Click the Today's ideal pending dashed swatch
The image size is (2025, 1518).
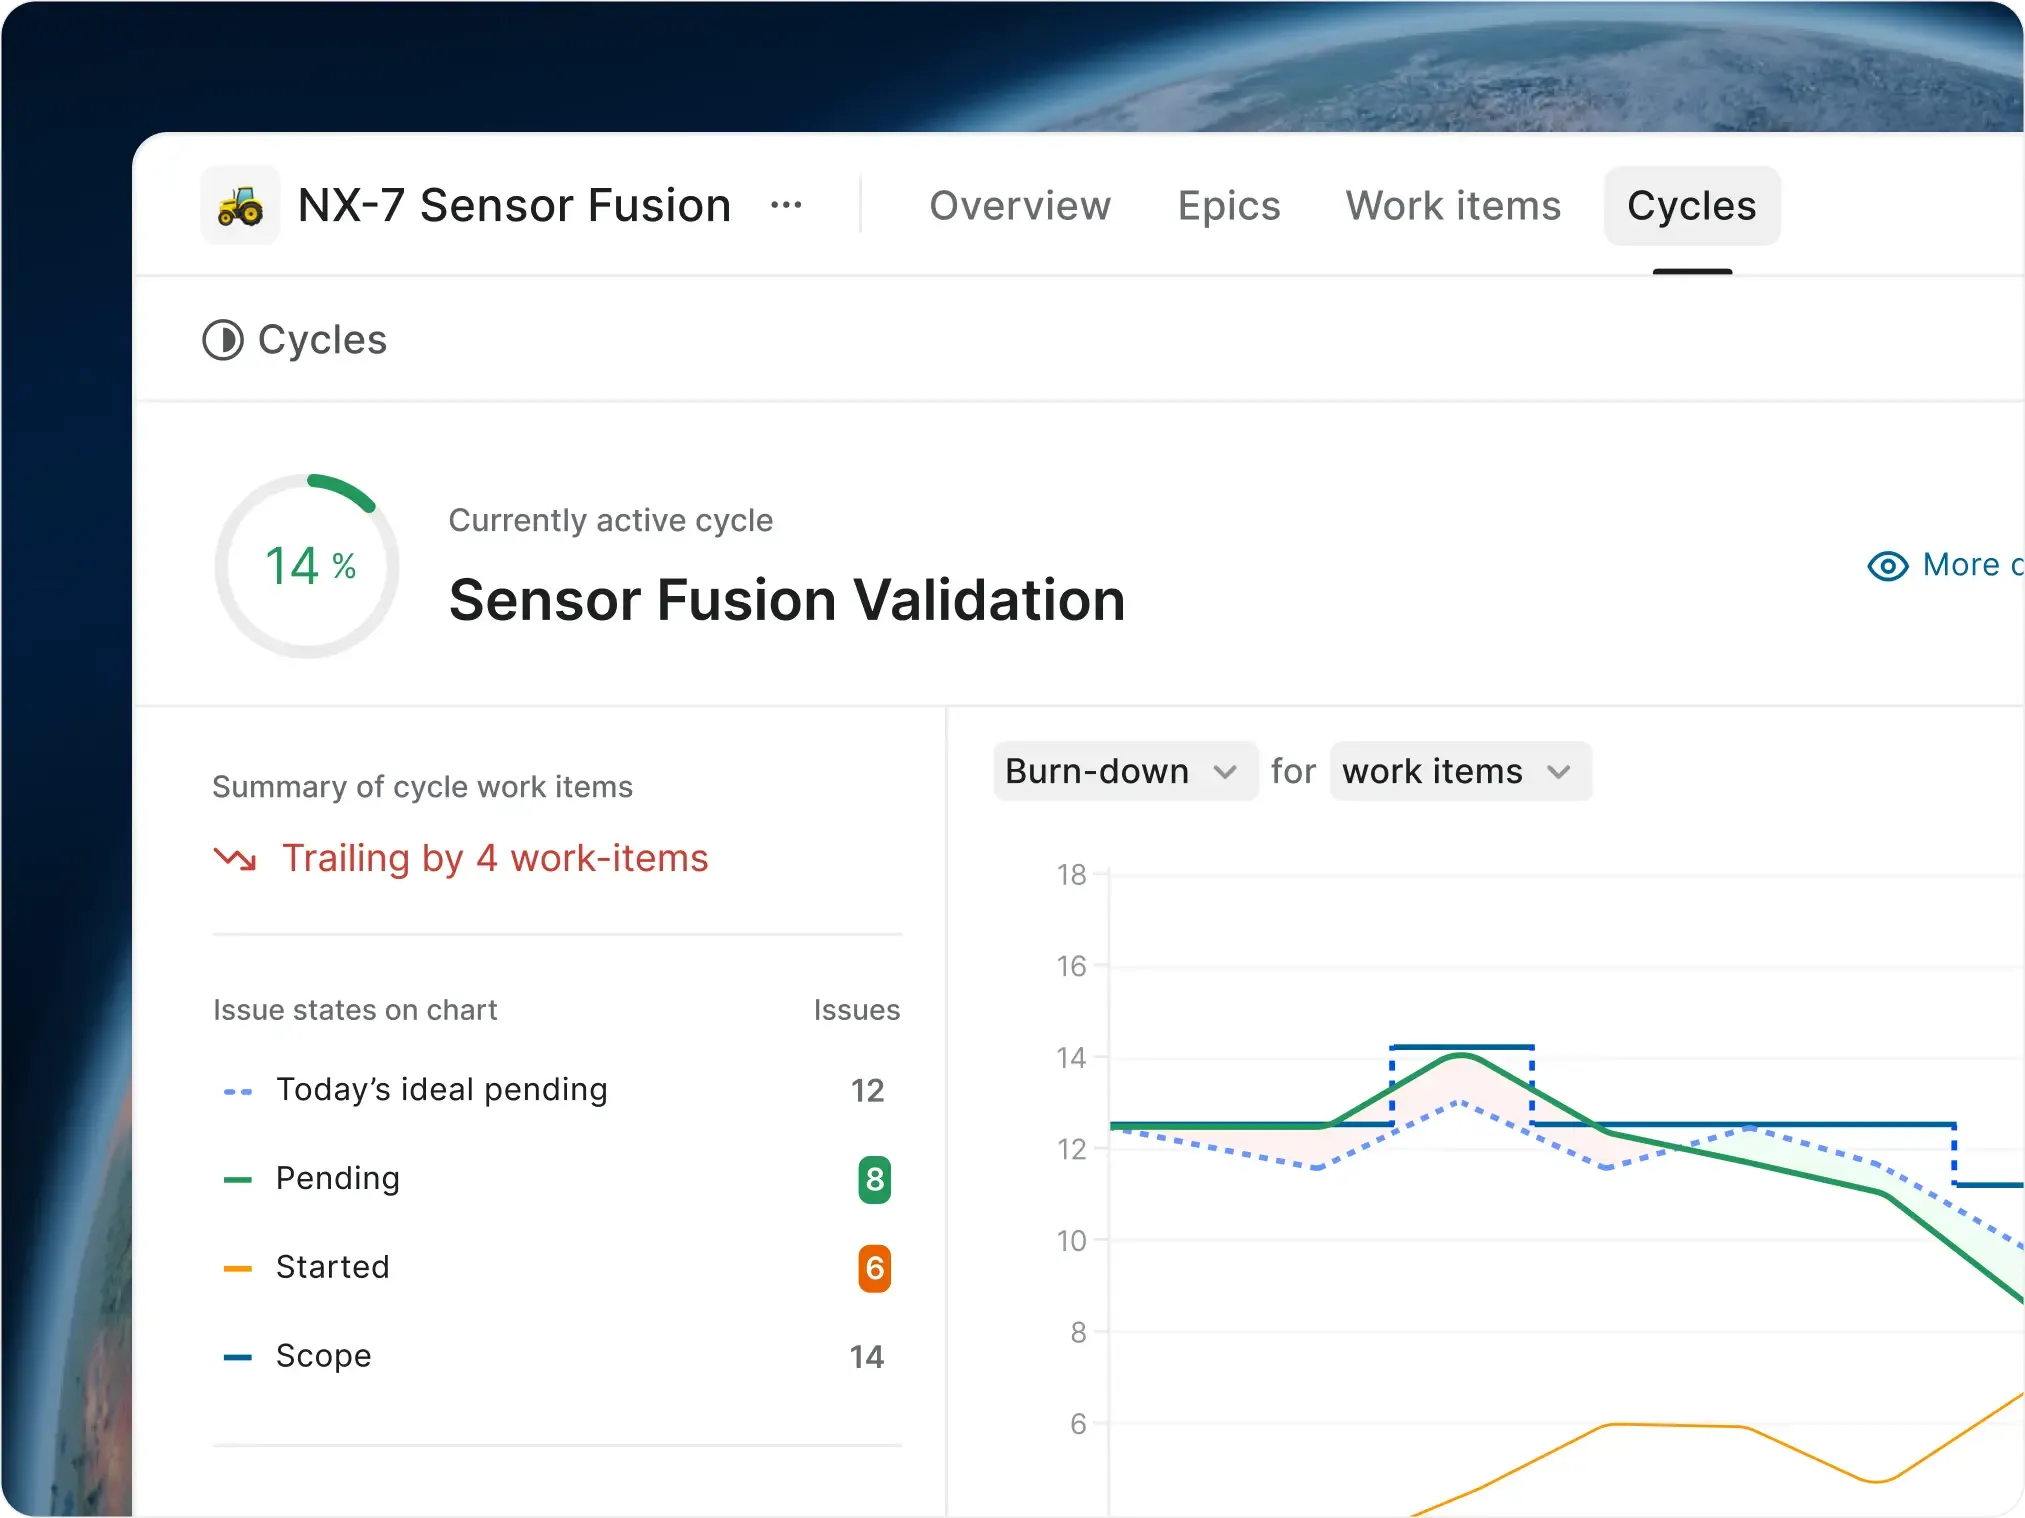pyautogui.click(x=238, y=1091)
